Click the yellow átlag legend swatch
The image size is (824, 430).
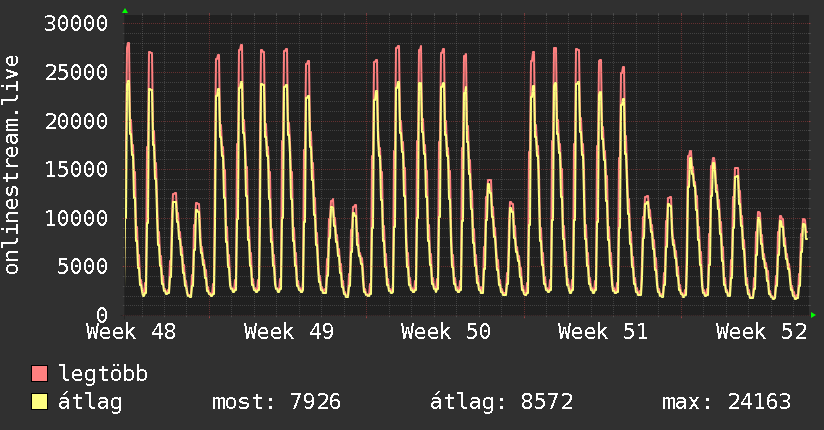39,402
